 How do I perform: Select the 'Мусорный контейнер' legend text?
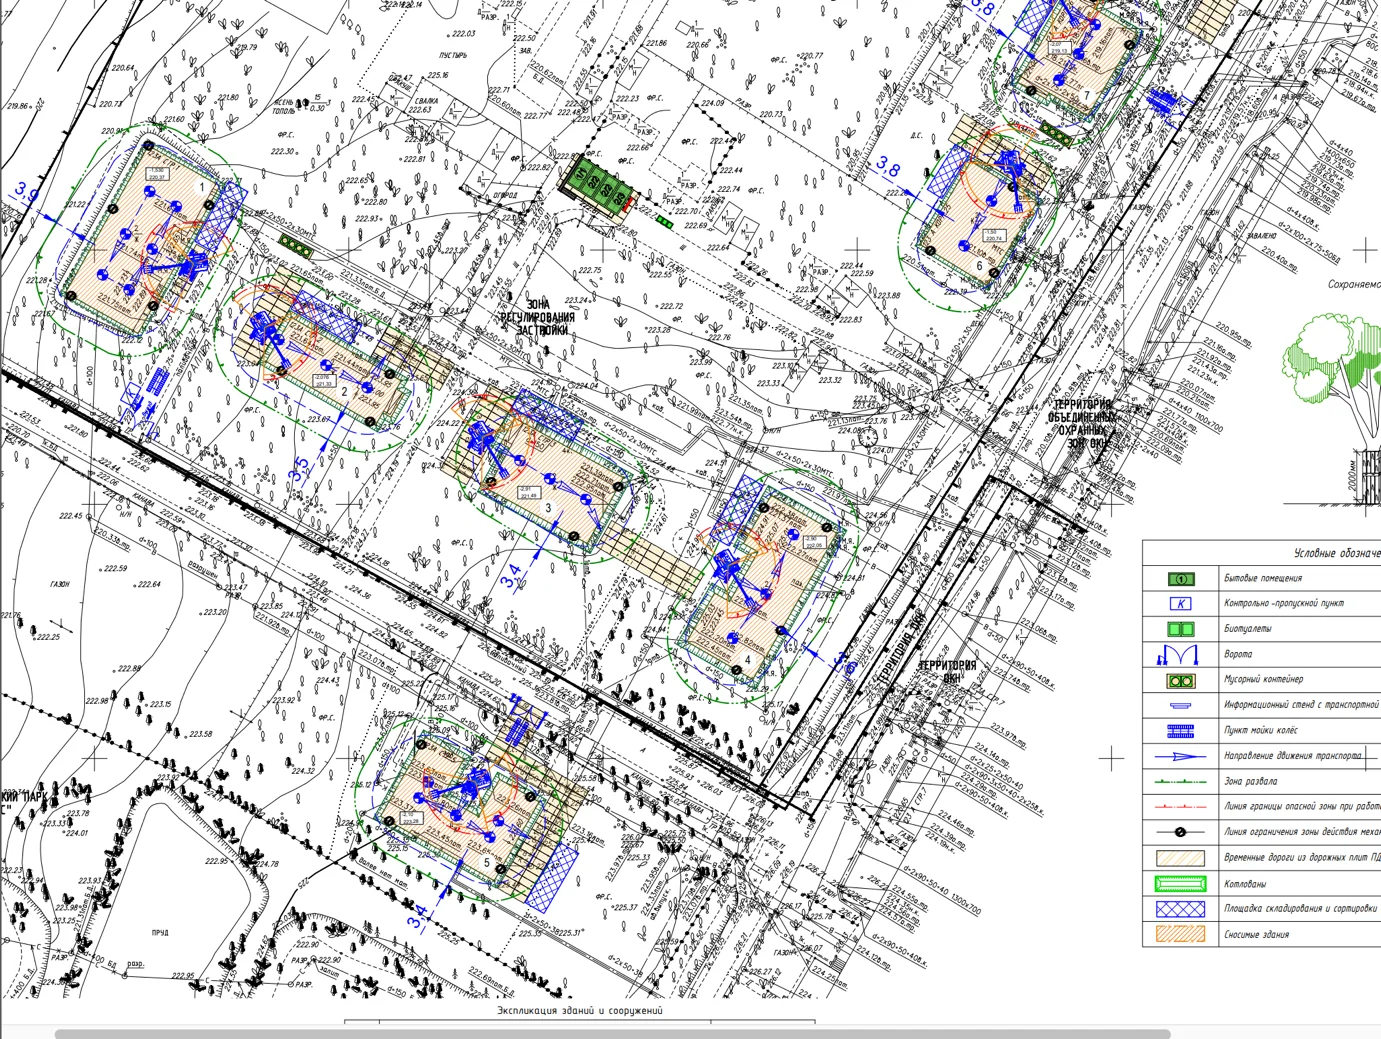pos(1263,680)
